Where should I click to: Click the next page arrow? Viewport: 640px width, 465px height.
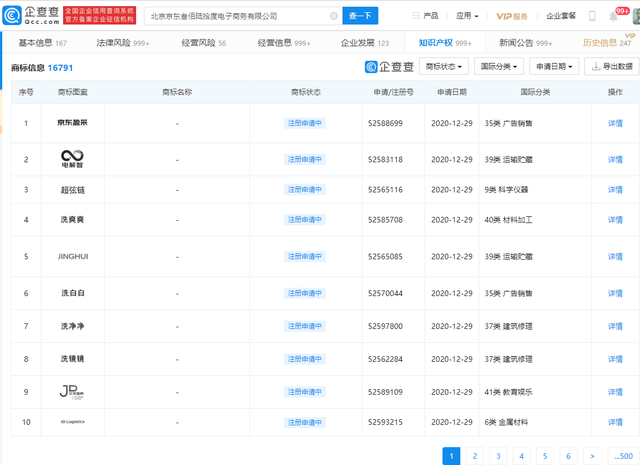[x=592, y=456]
